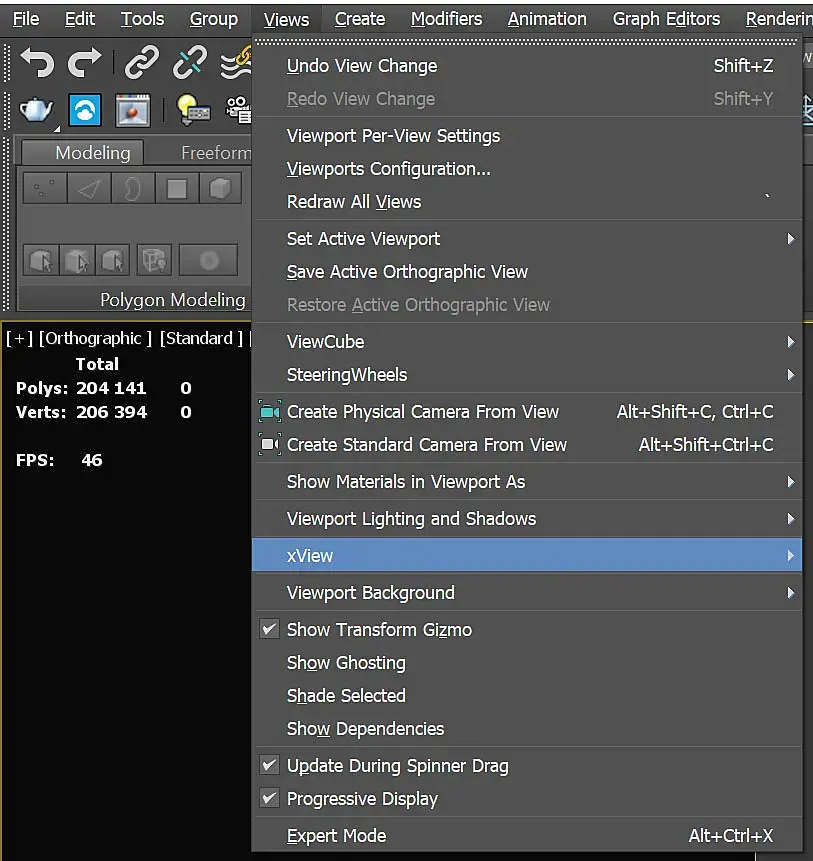Open the Edit menu
This screenshot has width=813, height=861.
click(80, 19)
